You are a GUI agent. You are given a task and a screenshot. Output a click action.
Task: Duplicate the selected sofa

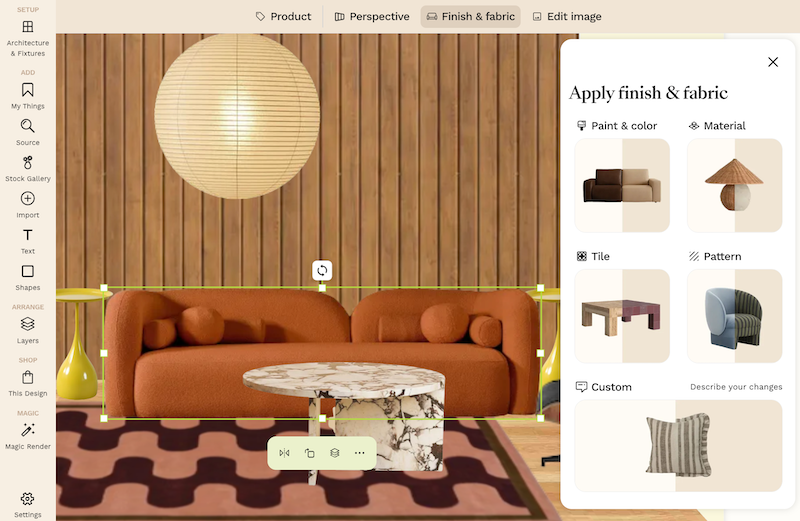310,453
